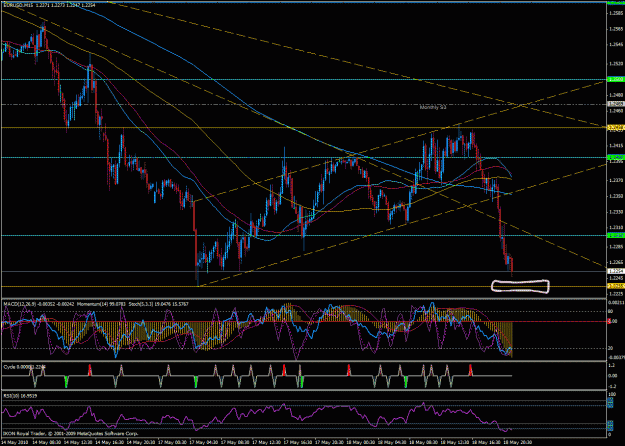
Task: Click the 1.2585 price scale value
Action: click(x=616, y=13)
